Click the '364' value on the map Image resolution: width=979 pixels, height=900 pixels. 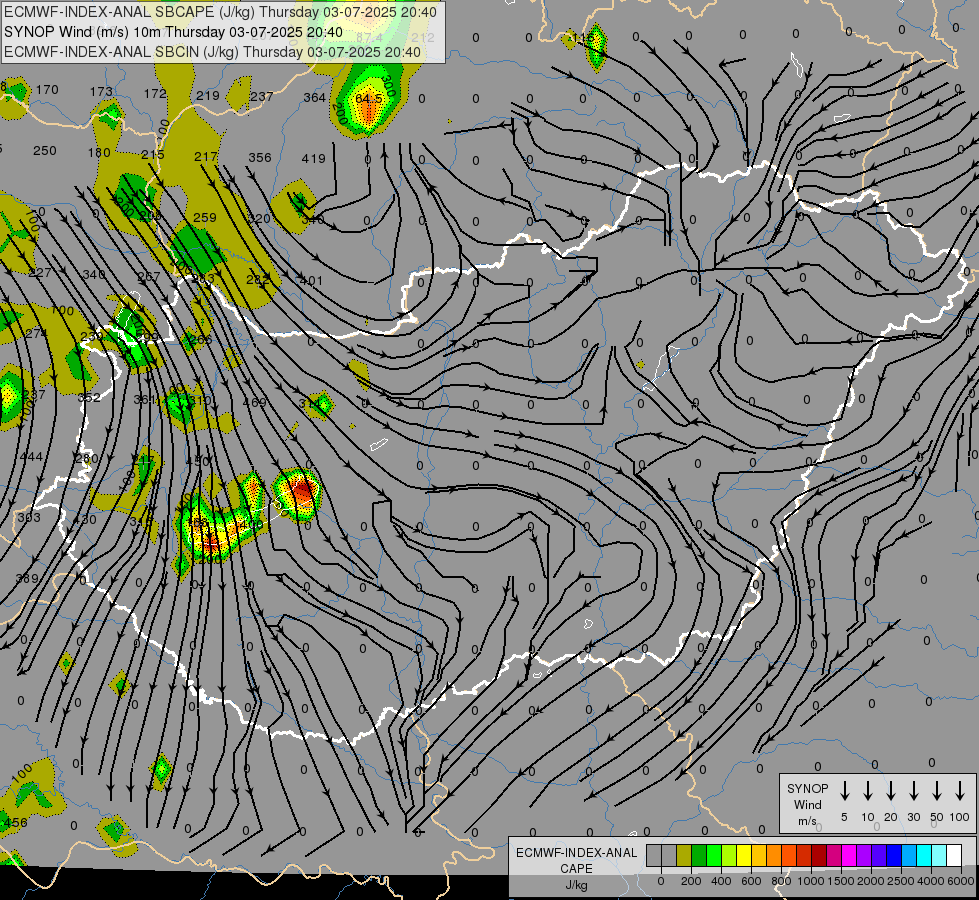coord(315,97)
